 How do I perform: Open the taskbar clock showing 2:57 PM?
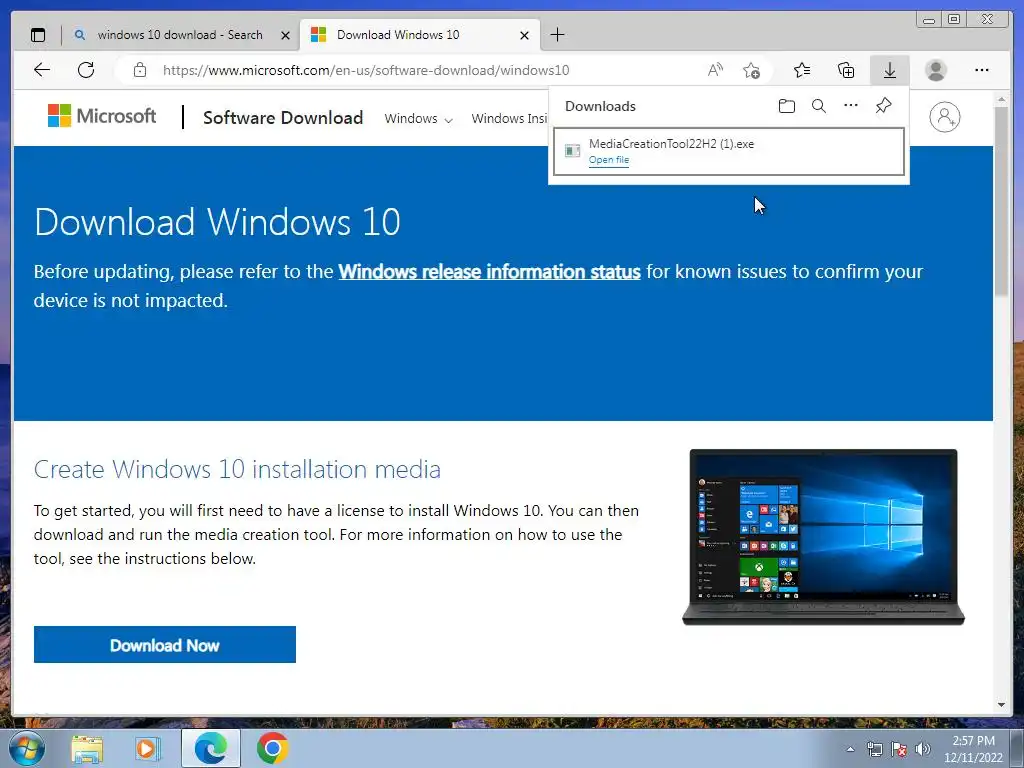coord(973,749)
